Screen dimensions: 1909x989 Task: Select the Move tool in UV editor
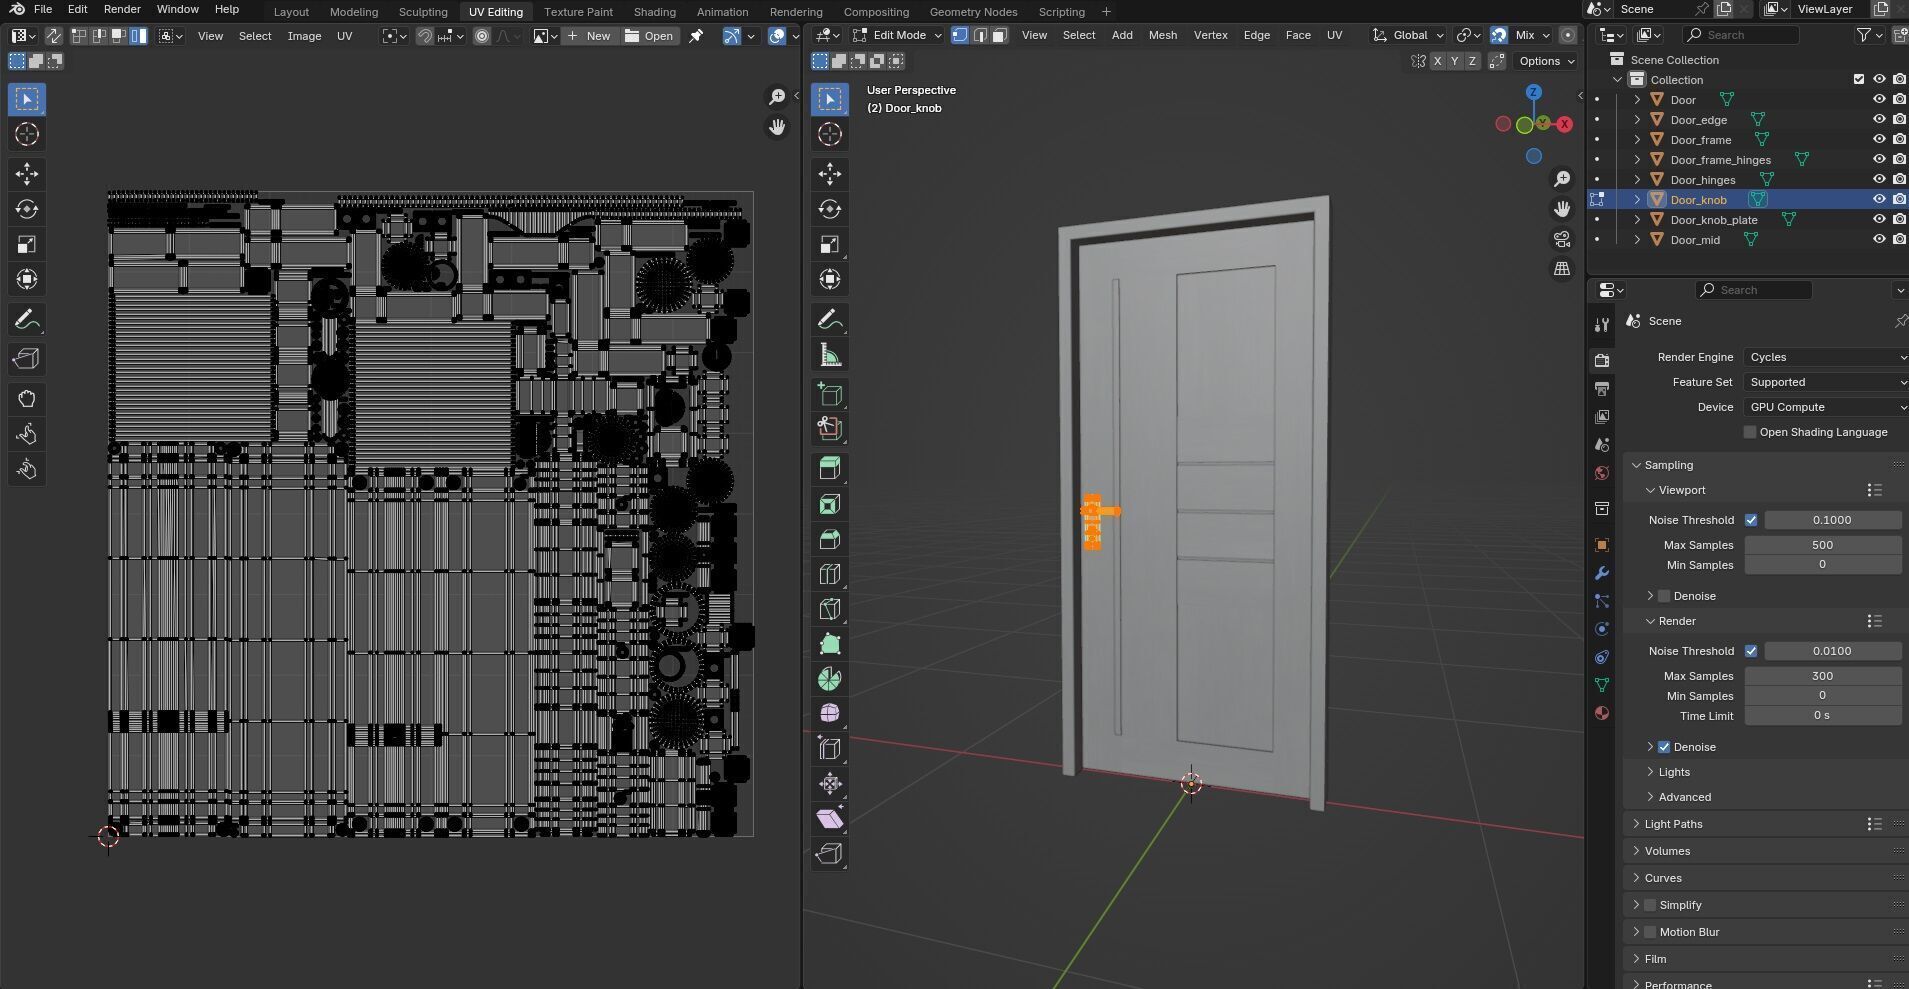pyautogui.click(x=27, y=174)
